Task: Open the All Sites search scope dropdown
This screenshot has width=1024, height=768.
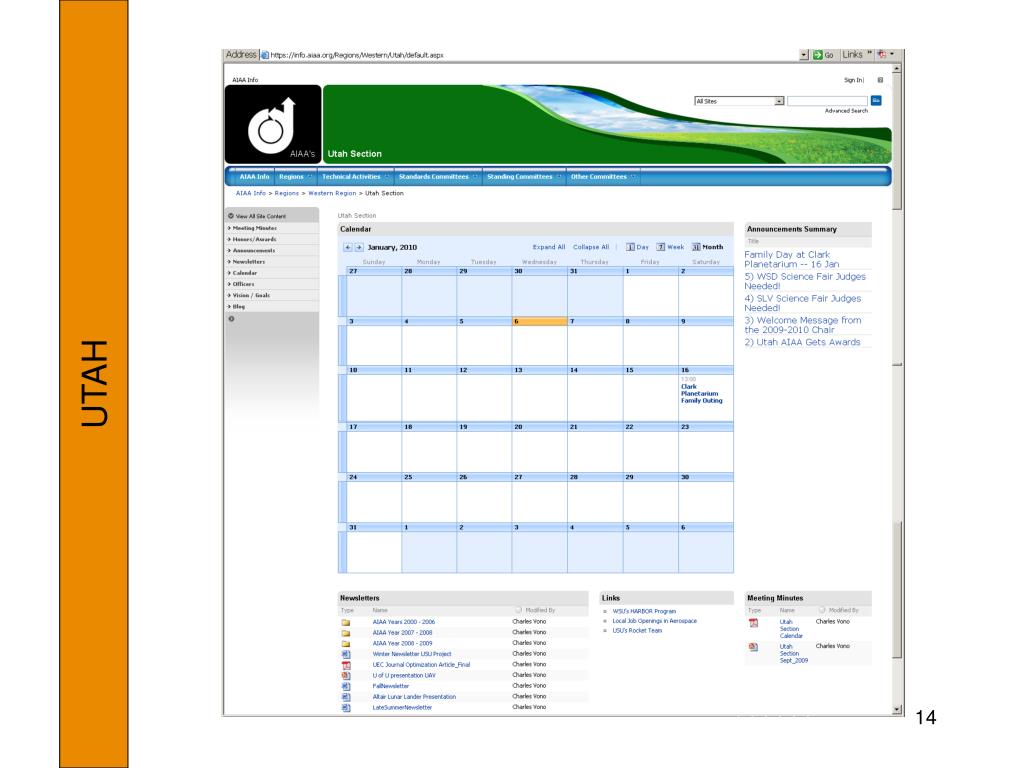Action: (x=778, y=101)
